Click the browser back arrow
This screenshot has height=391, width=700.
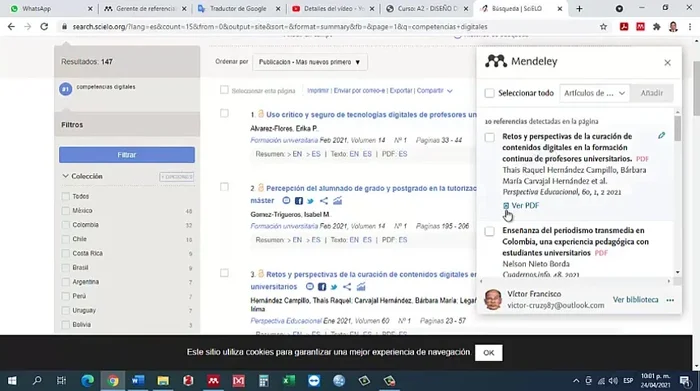[11, 27]
